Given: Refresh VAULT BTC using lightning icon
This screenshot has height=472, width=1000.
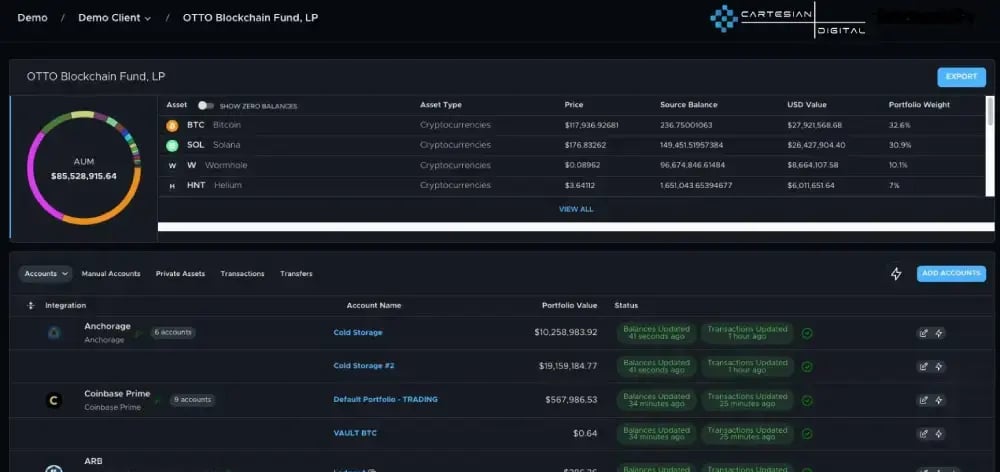Looking at the screenshot, I should (x=939, y=434).
